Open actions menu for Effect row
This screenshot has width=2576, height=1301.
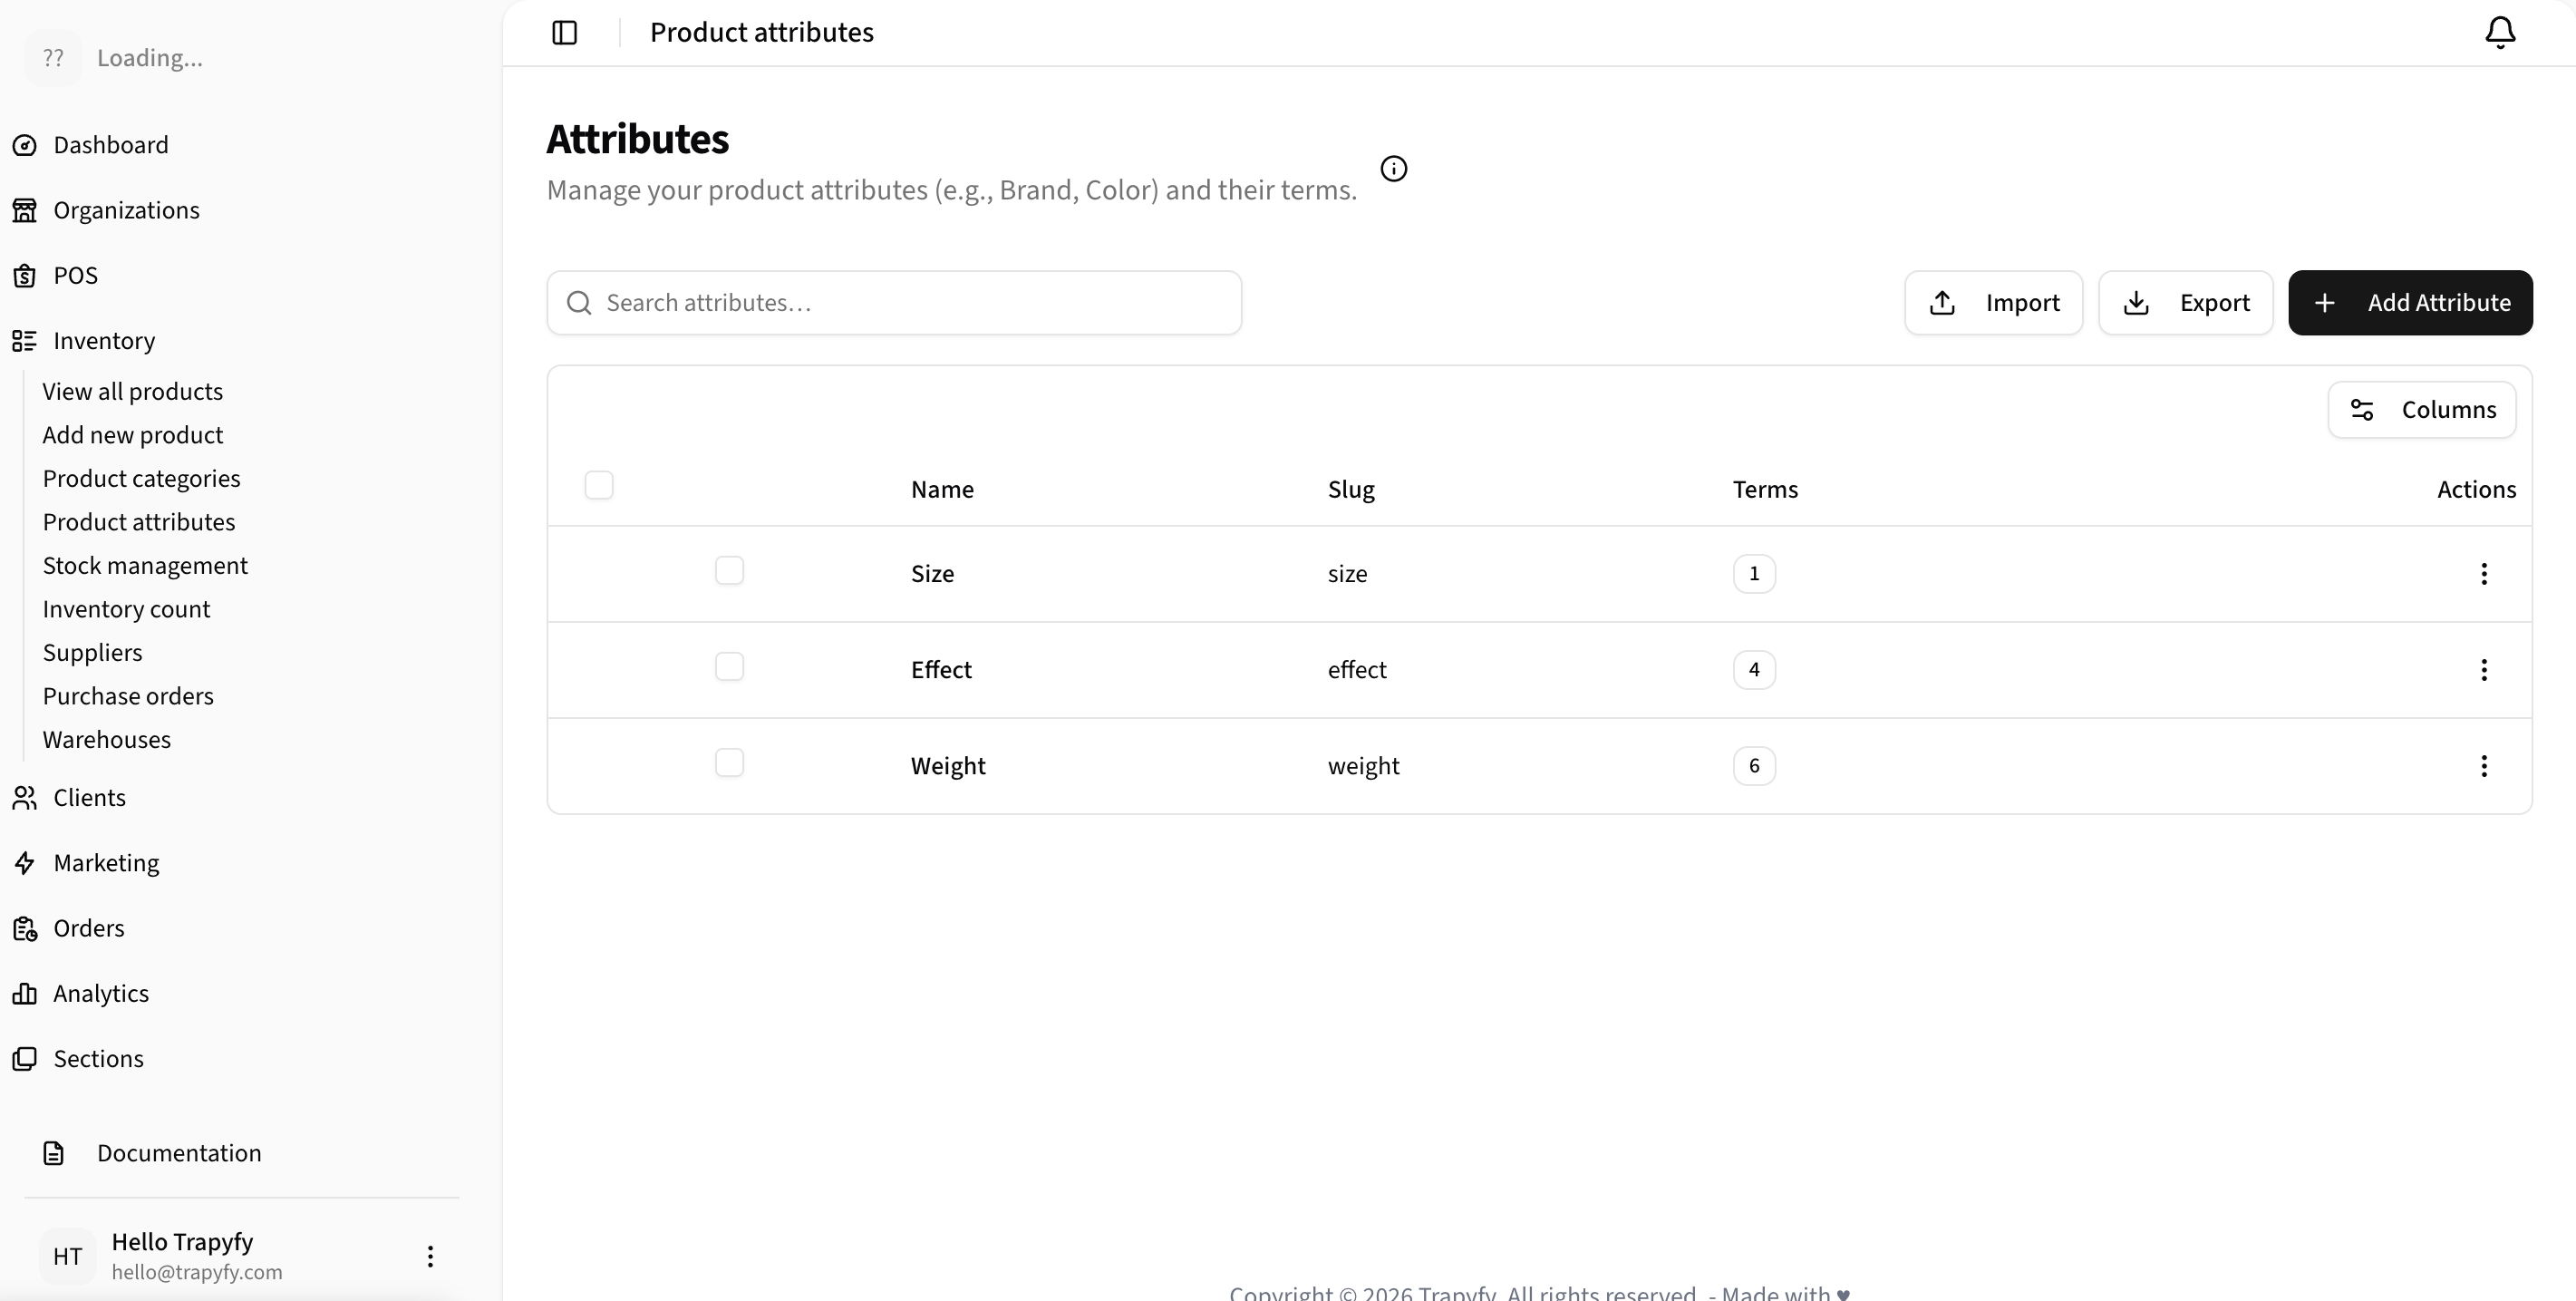coord(2484,670)
